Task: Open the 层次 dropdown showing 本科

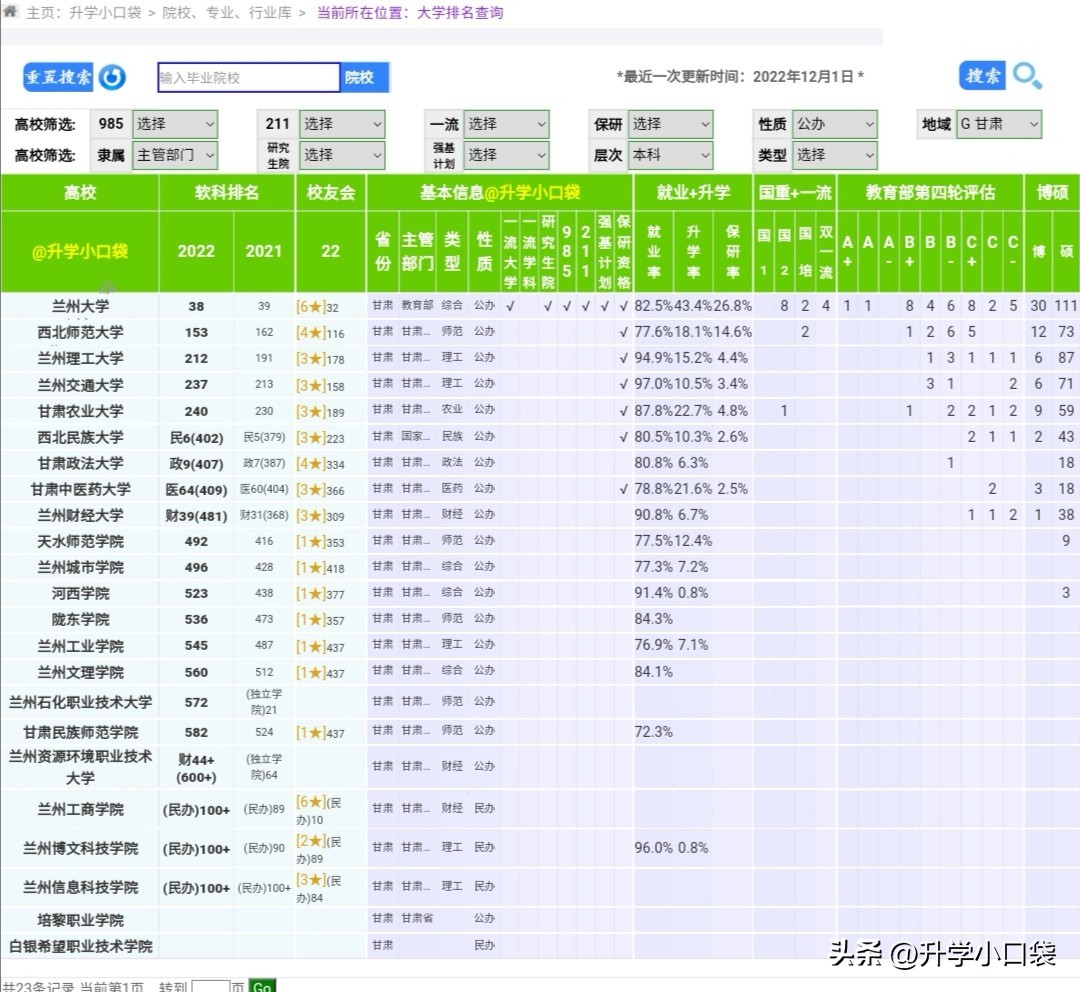Action: tap(670, 155)
